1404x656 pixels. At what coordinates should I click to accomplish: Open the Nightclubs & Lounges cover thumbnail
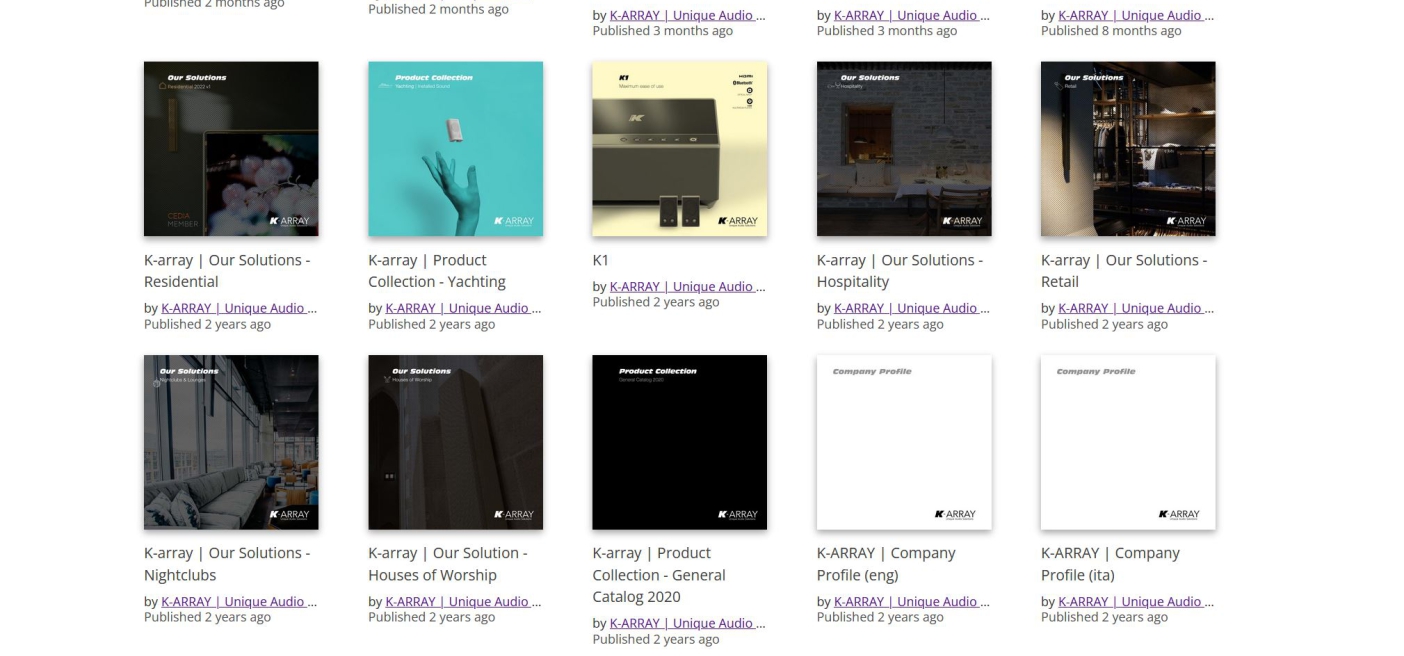pyautogui.click(x=231, y=442)
